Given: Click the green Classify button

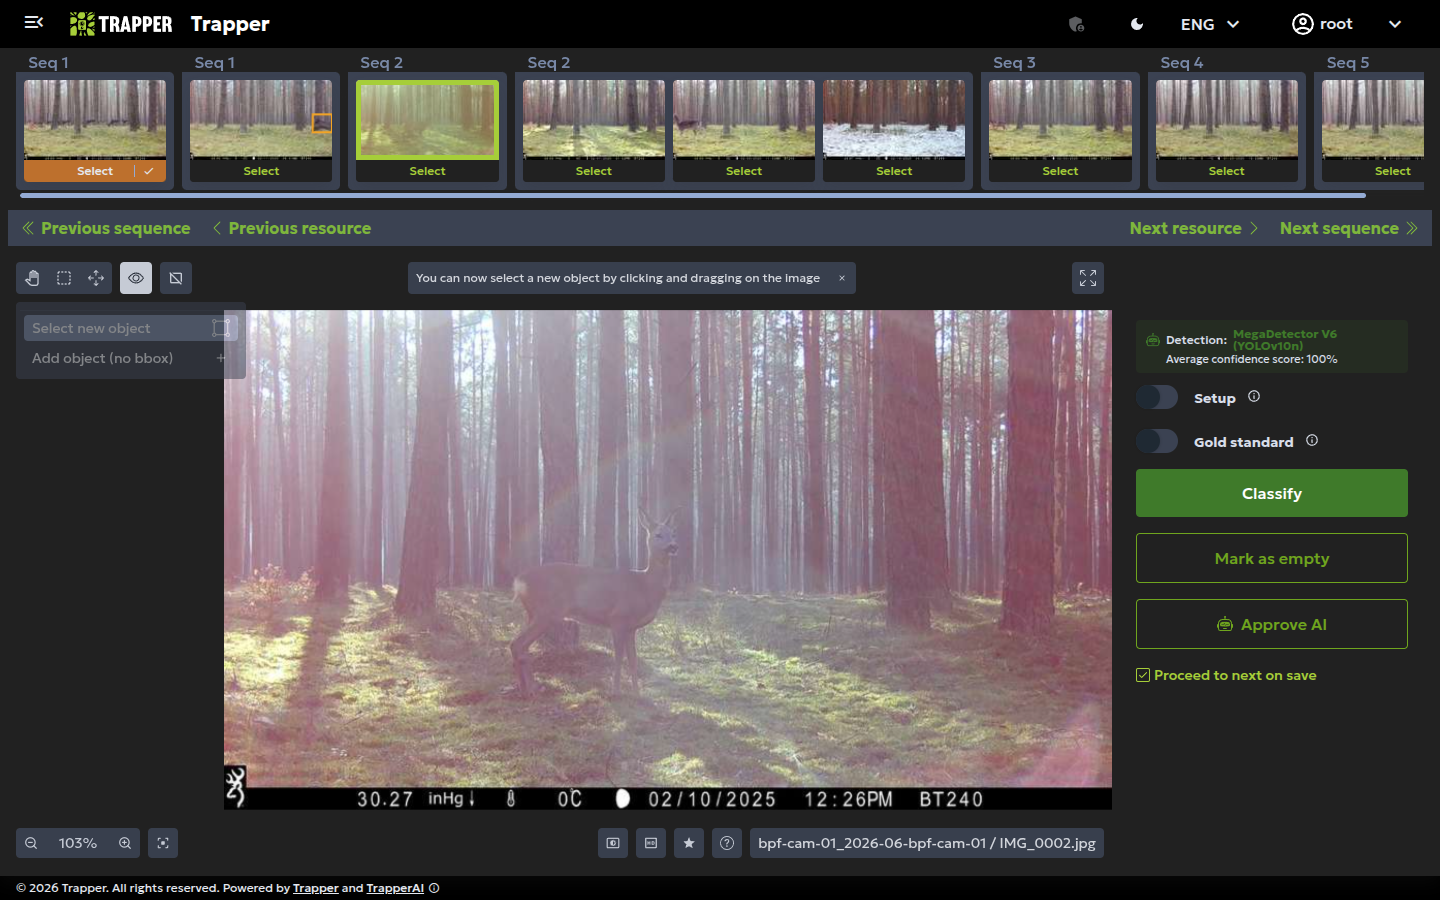Looking at the screenshot, I should [1272, 493].
